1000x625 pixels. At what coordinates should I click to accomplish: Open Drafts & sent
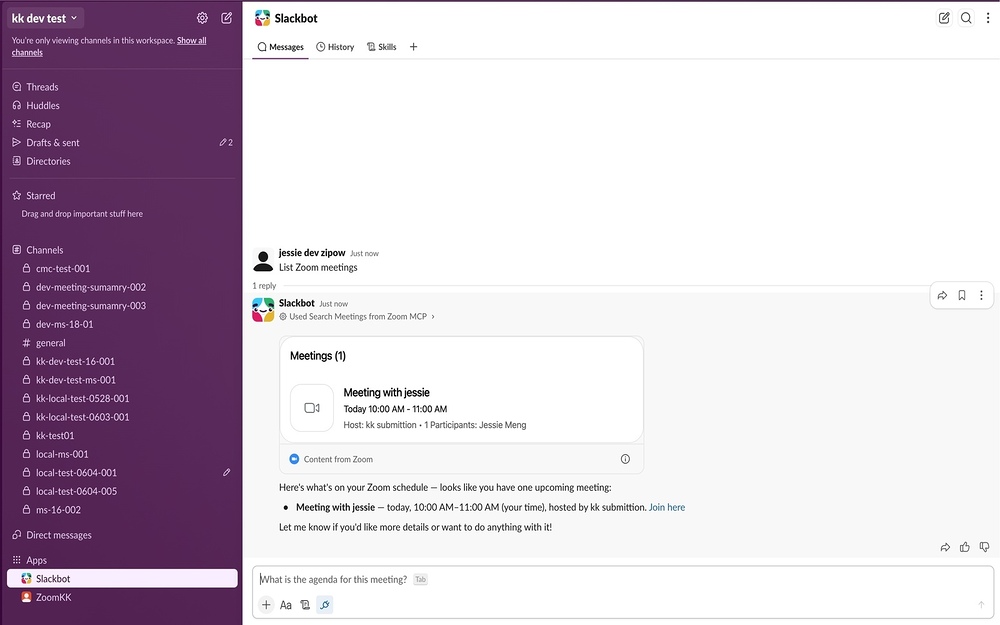(53, 142)
